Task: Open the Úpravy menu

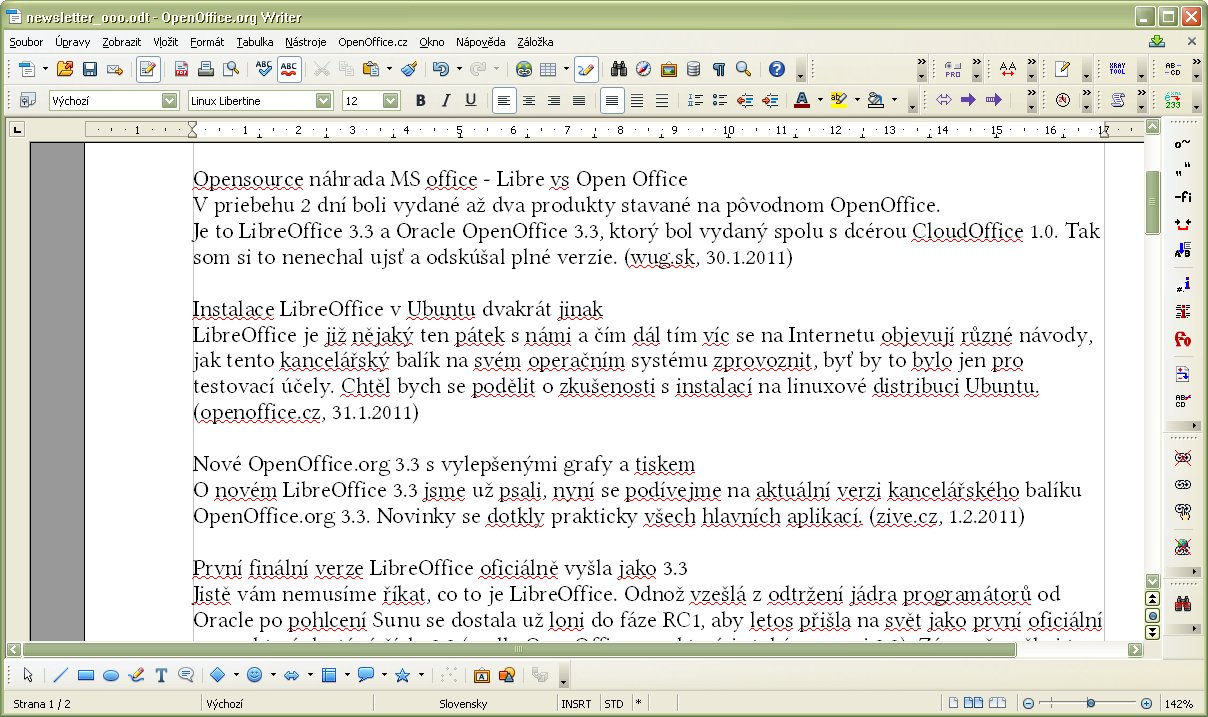Action: click(x=73, y=42)
